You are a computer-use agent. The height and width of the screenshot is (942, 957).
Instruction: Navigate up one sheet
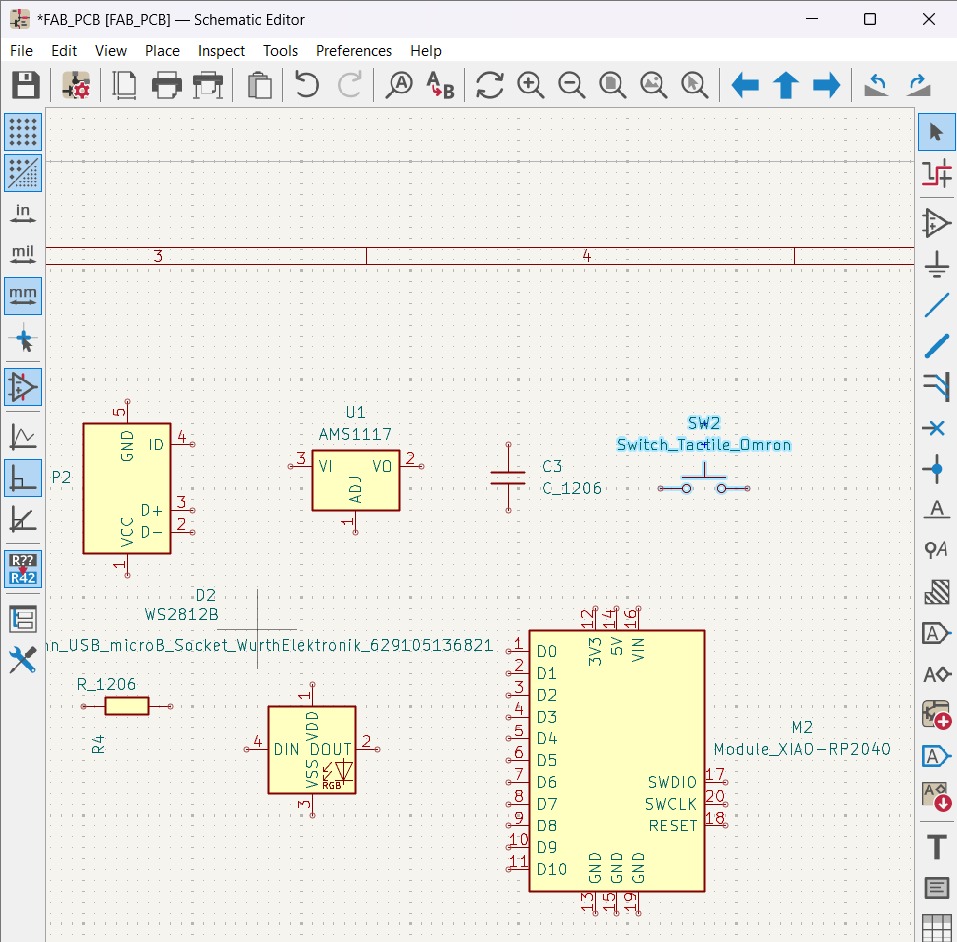pyautogui.click(x=785, y=85)
